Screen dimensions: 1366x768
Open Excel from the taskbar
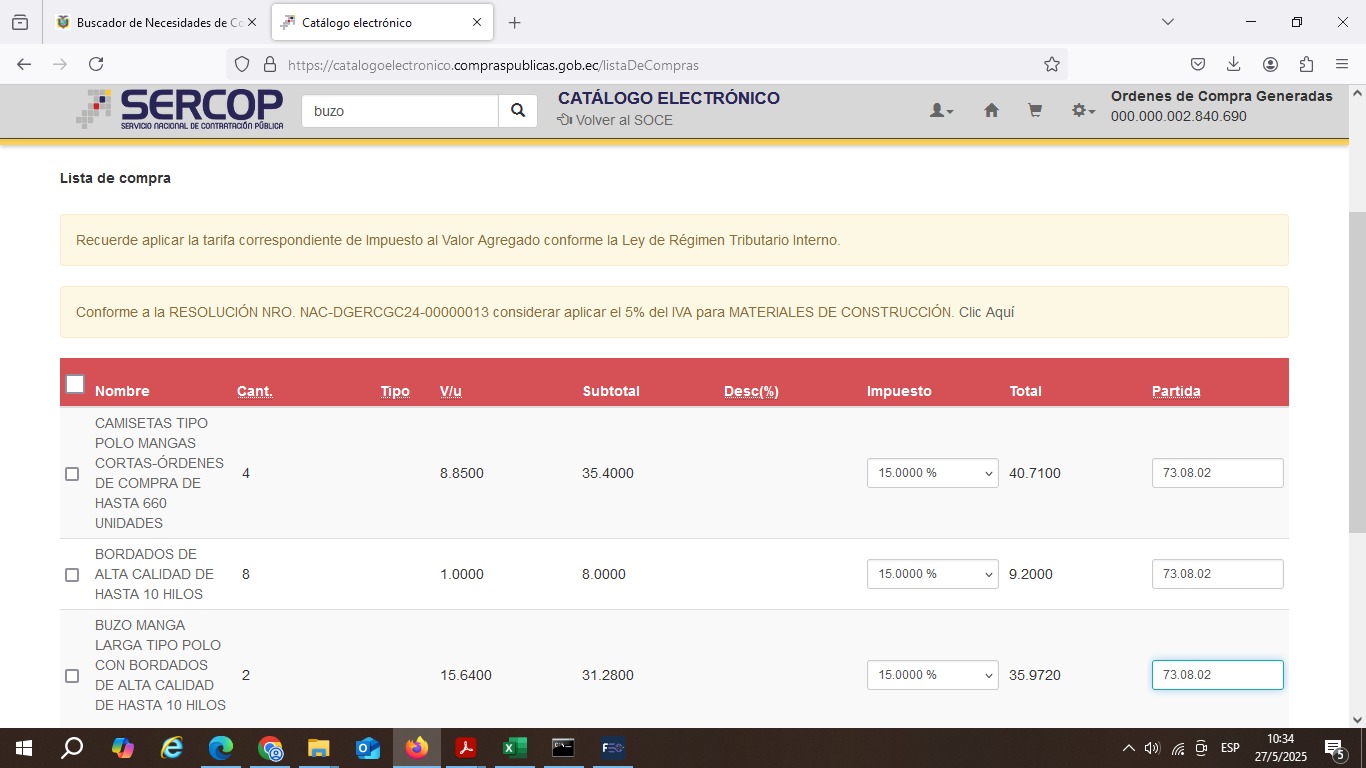coord(514,748)
